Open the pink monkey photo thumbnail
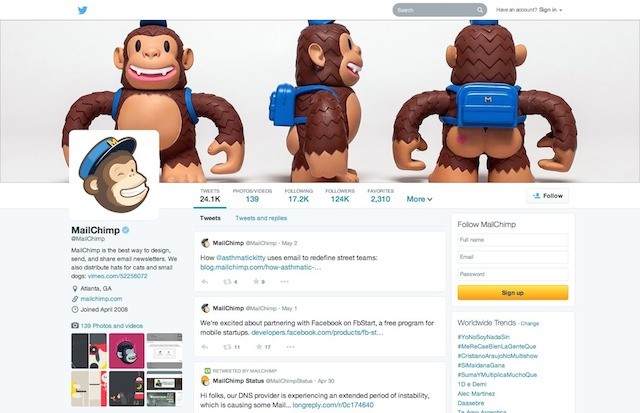This screenshot has width=640, height=413. coord(127,351)
